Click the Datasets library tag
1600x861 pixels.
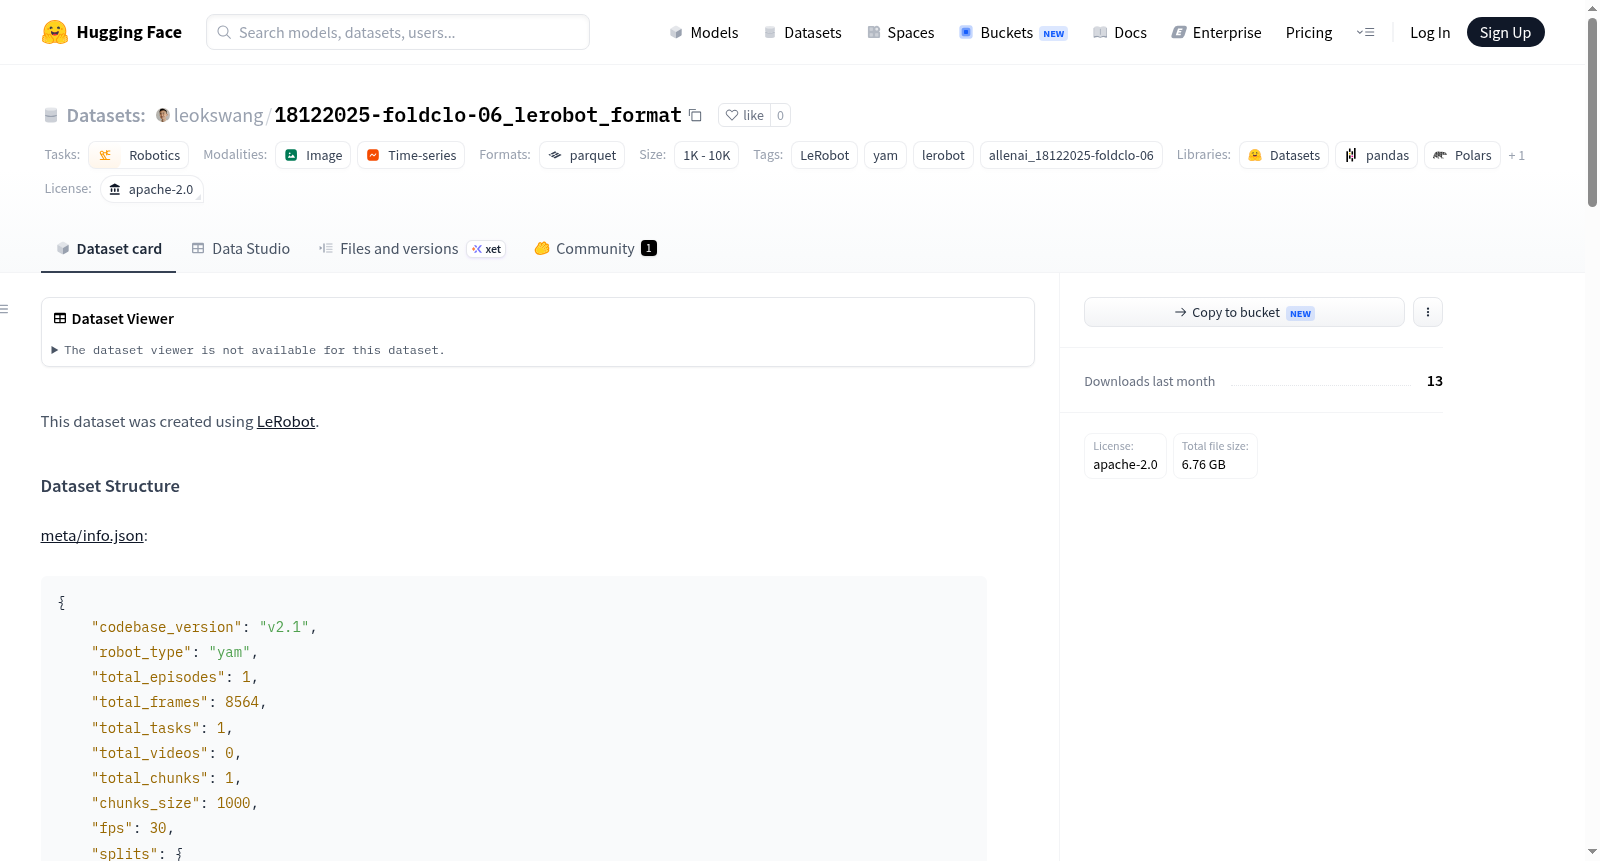pos(1284,155)
